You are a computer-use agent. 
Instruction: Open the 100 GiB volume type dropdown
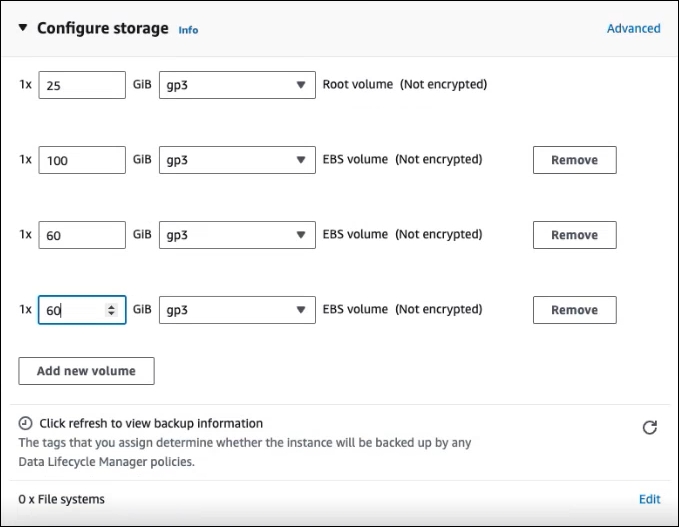tap(237, 160)
